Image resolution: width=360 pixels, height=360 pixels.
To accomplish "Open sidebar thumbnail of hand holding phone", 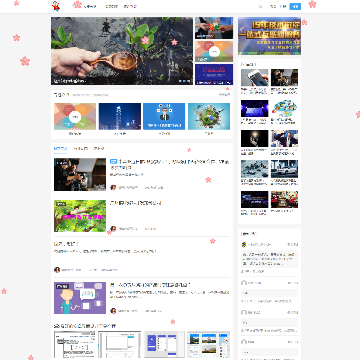I will (255, 78).
